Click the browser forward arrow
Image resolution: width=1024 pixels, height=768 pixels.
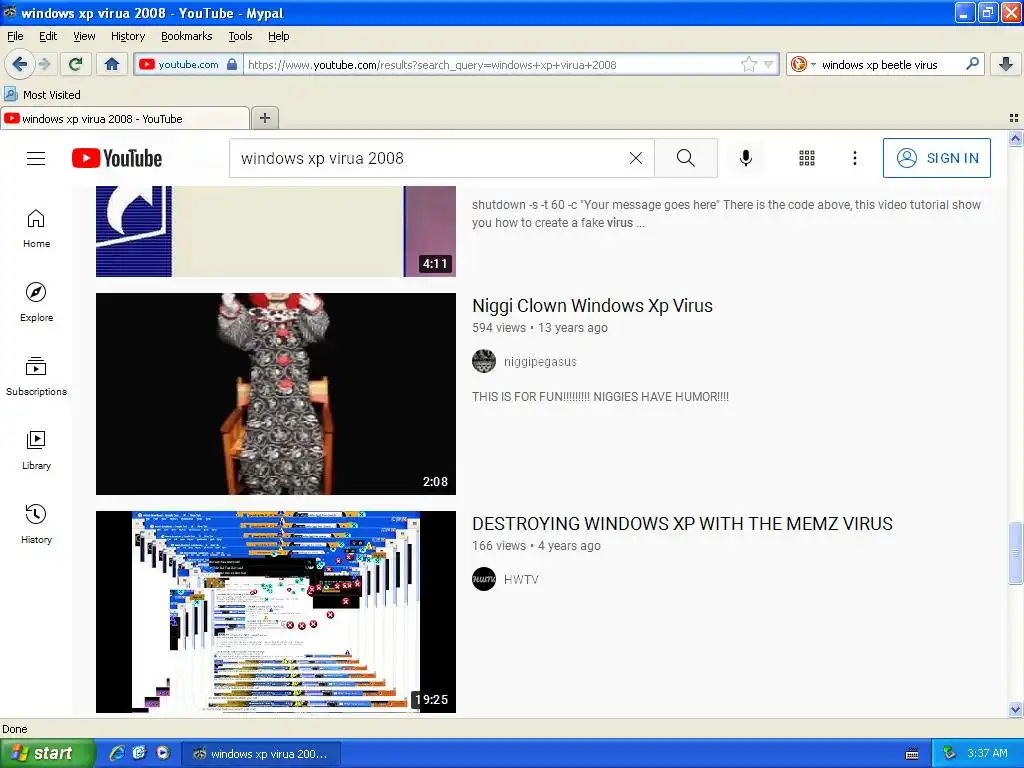click(44, 64)
